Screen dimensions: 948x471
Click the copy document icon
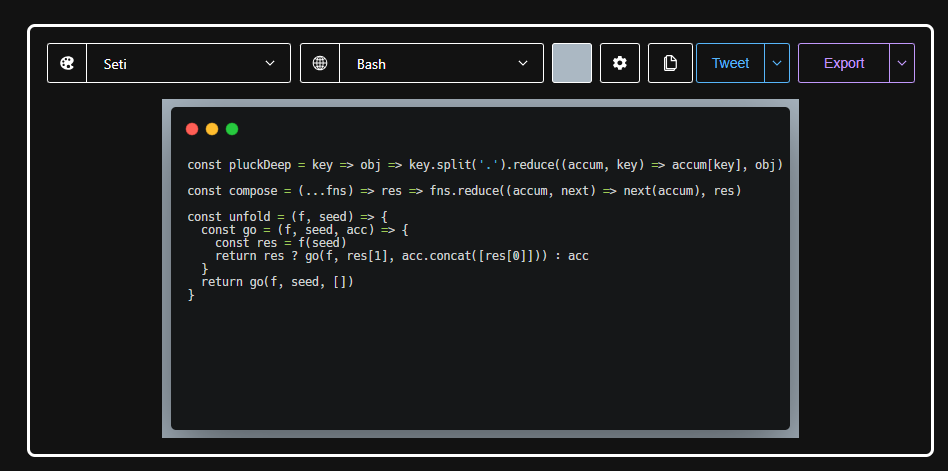point(670,63)
